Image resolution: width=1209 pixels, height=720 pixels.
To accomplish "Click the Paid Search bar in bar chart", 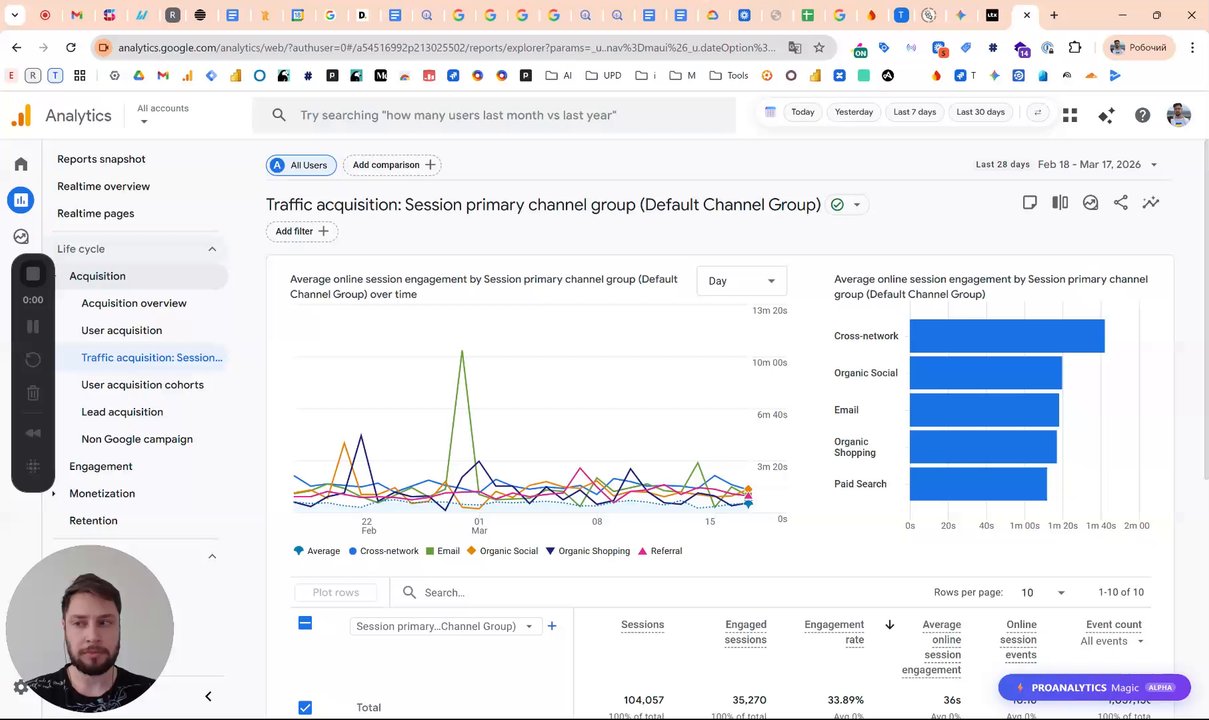I will 978,484.
